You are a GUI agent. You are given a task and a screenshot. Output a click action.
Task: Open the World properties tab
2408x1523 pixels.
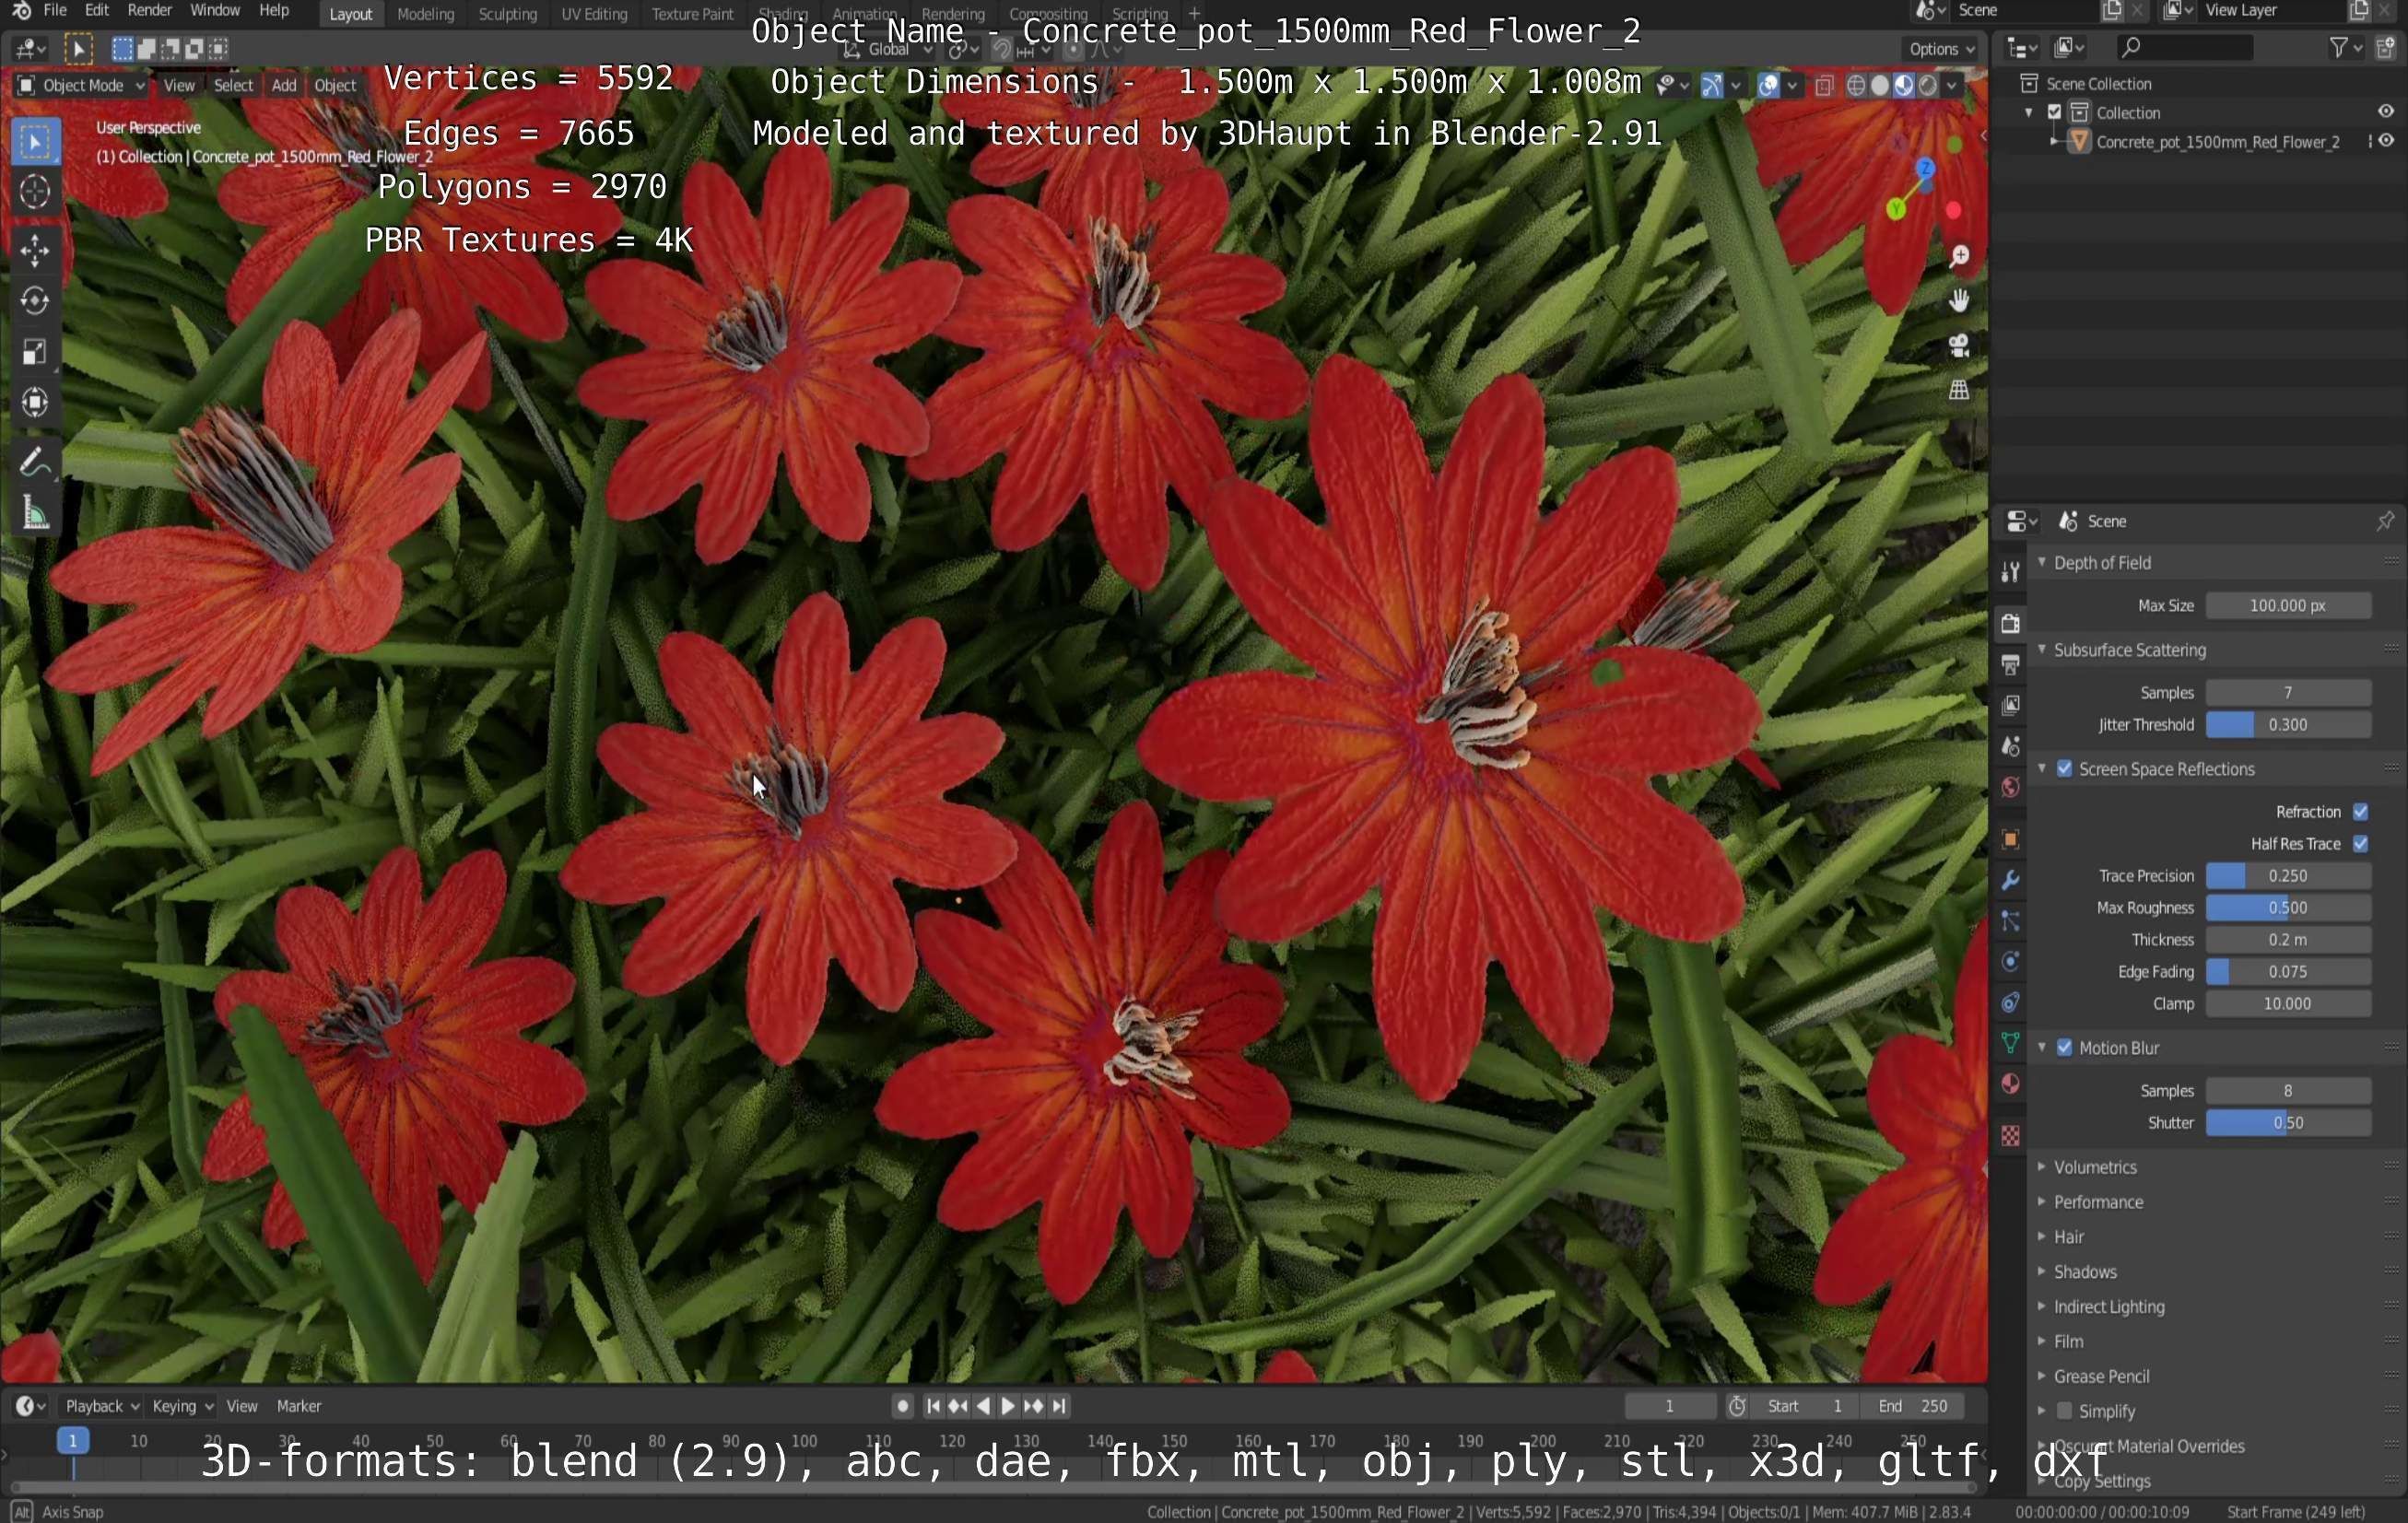pyautogui.click(x=2010, y=787)
